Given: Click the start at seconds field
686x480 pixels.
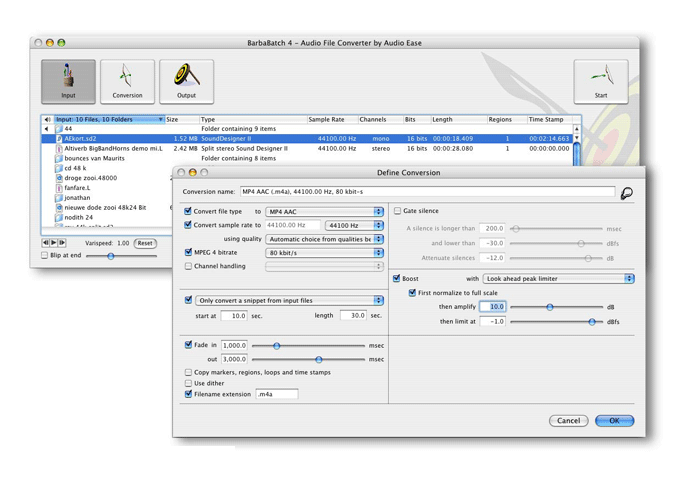Looking at the screenshot, I should click(234, 315).
